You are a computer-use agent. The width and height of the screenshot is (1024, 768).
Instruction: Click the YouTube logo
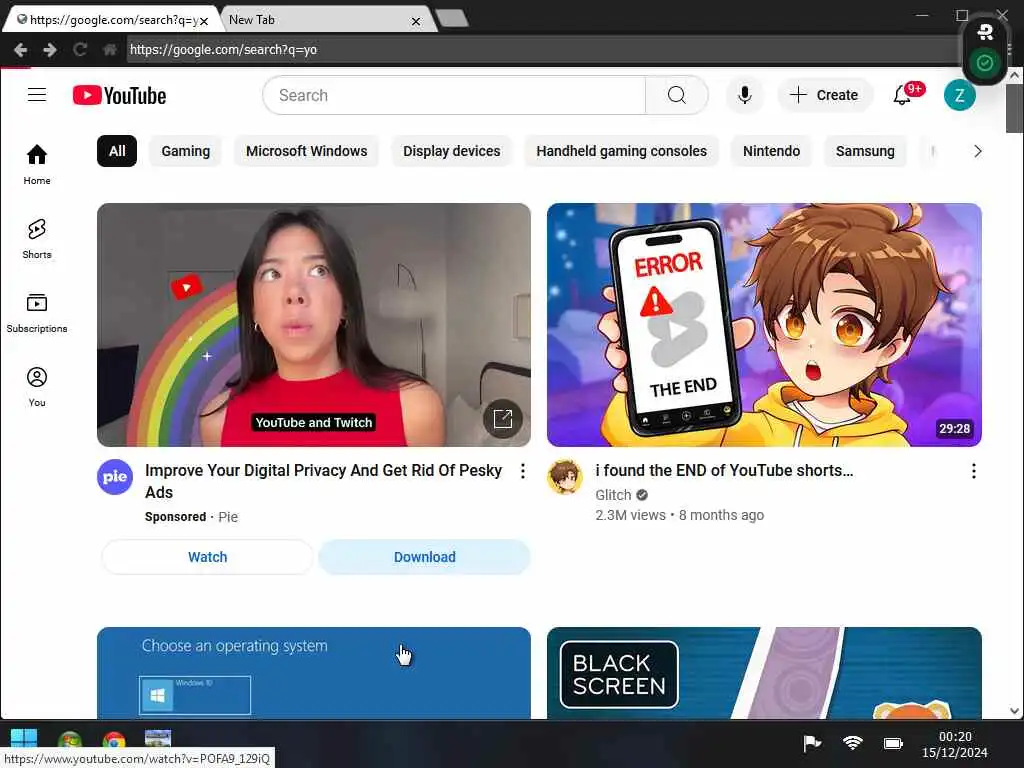[x=120, y=95]
